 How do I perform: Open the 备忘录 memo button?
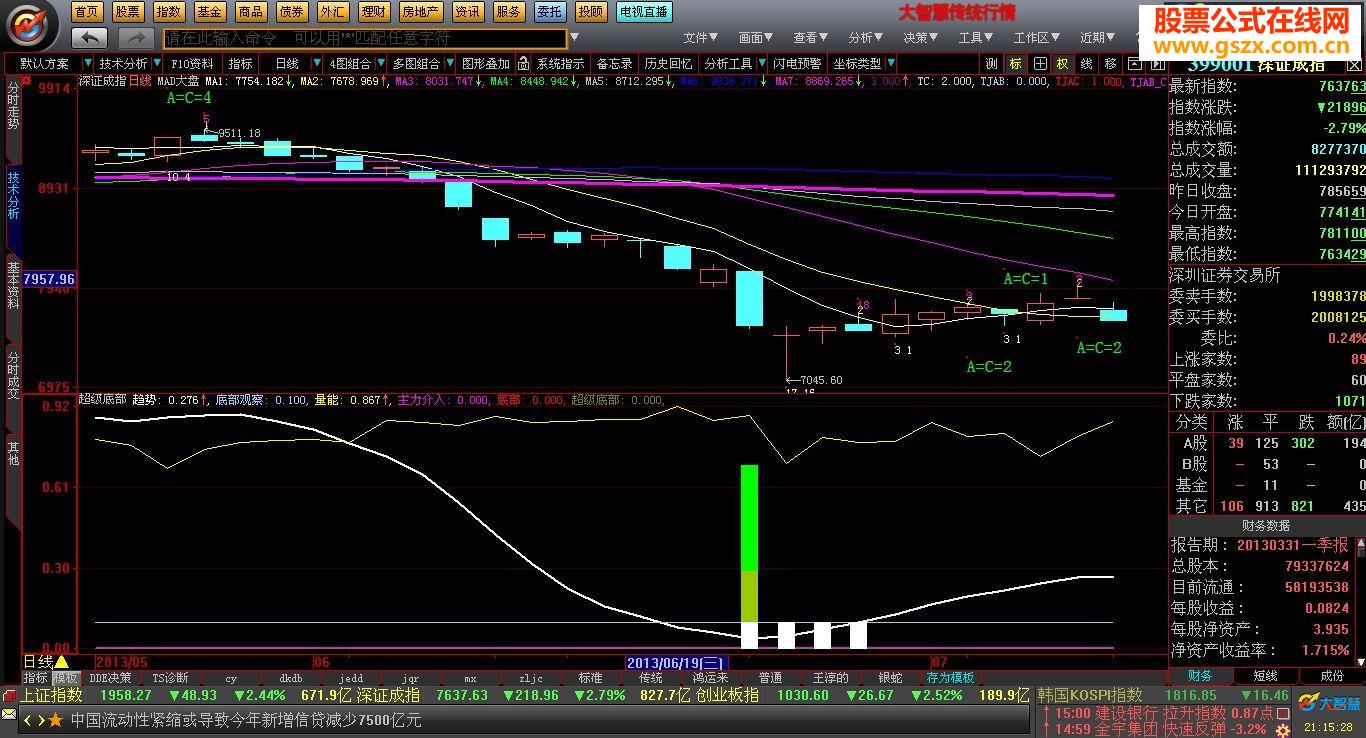615,63
